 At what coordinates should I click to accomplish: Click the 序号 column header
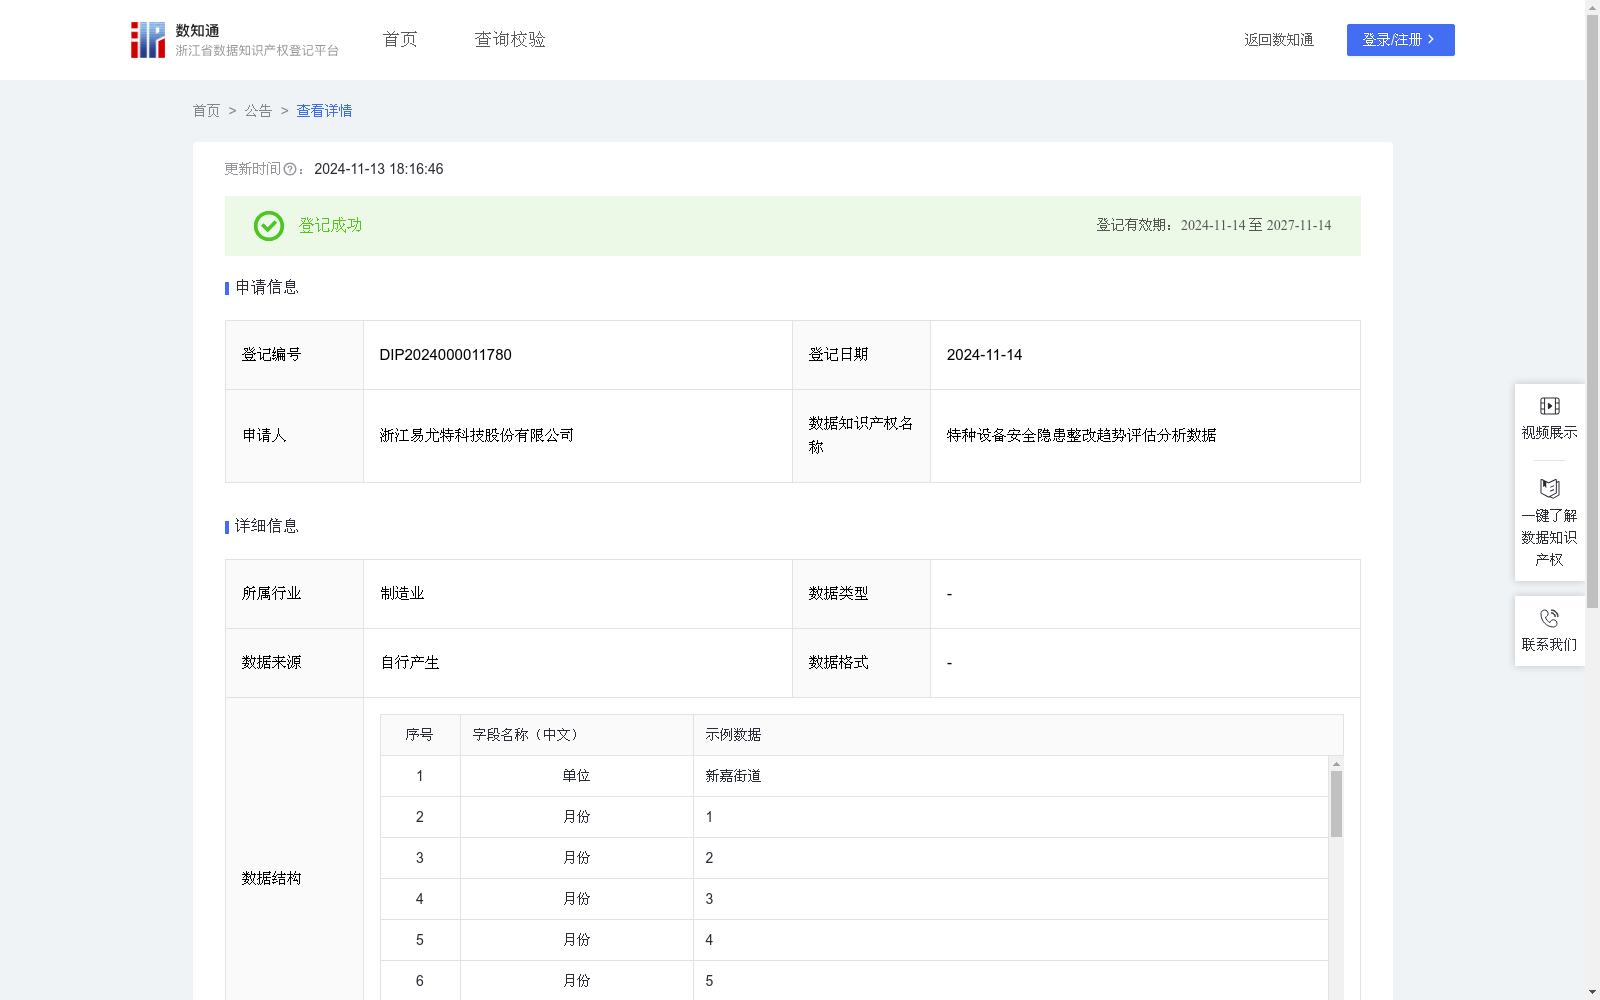point(420,735)
